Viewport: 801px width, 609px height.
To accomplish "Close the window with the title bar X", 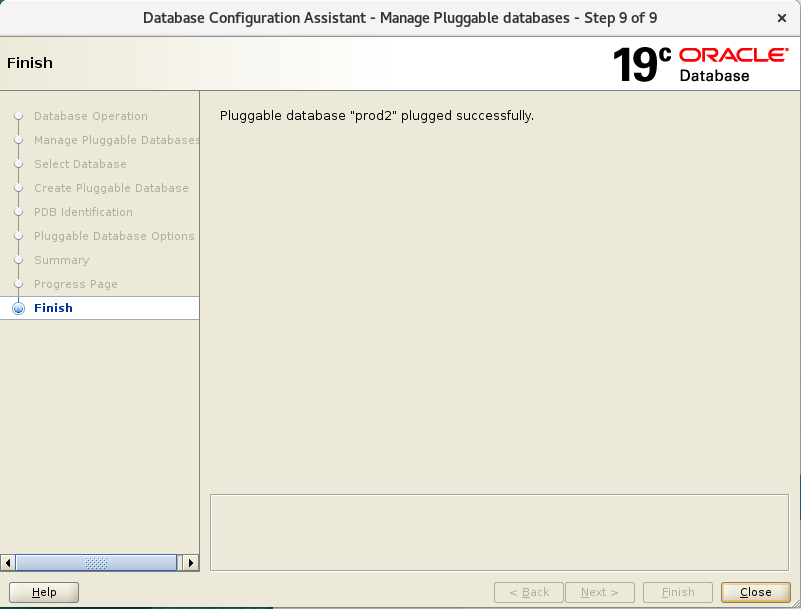I will tap(782, 18).
